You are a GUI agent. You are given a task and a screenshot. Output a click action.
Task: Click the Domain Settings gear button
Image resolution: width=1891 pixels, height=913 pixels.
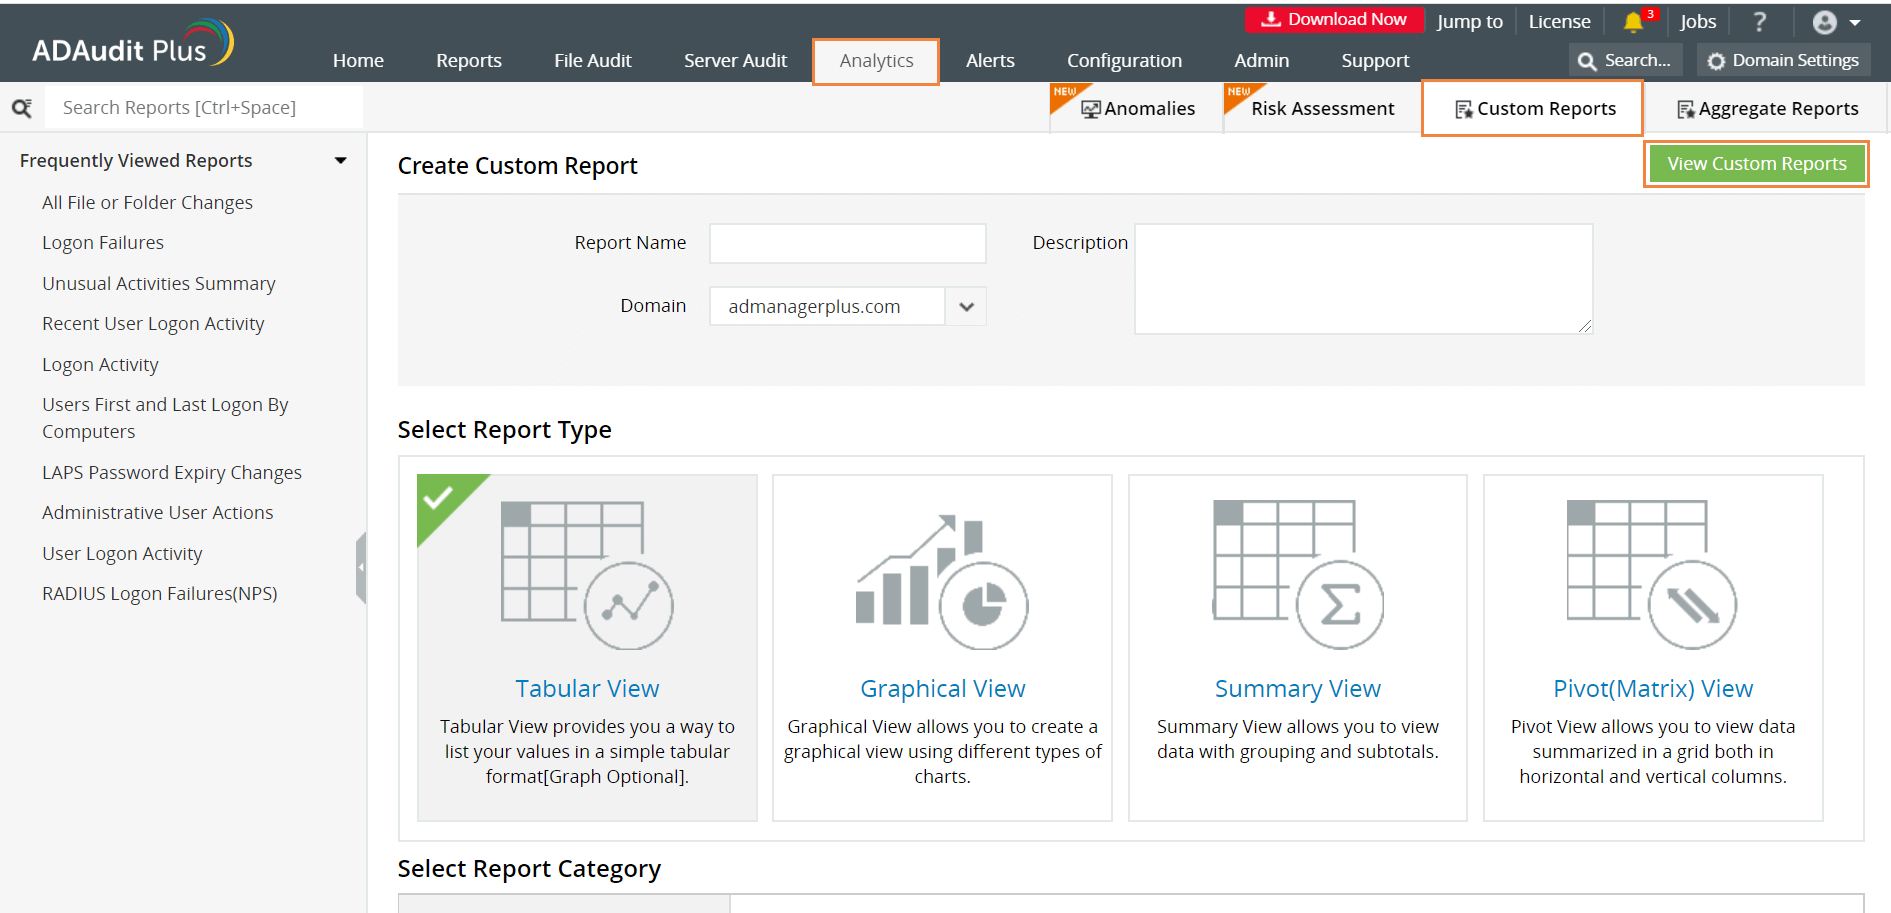[1783, 61]
